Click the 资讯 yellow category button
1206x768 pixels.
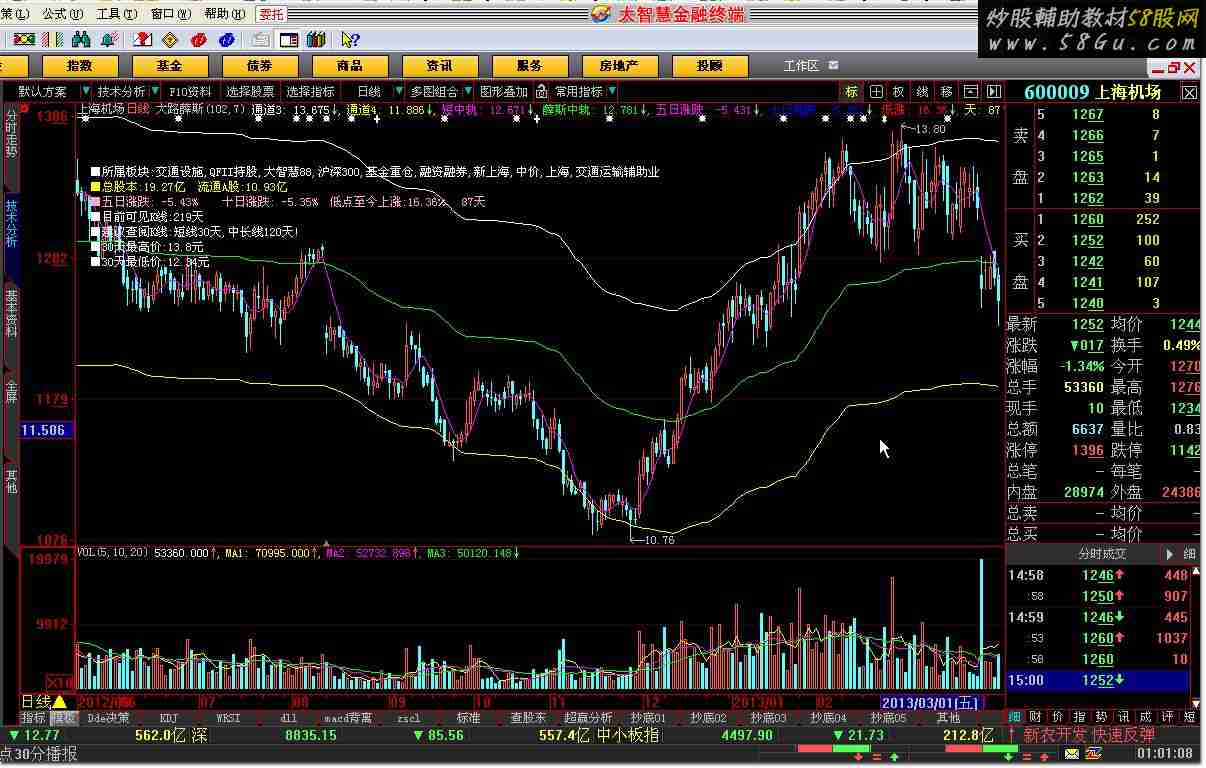click(x=439, y=66)
